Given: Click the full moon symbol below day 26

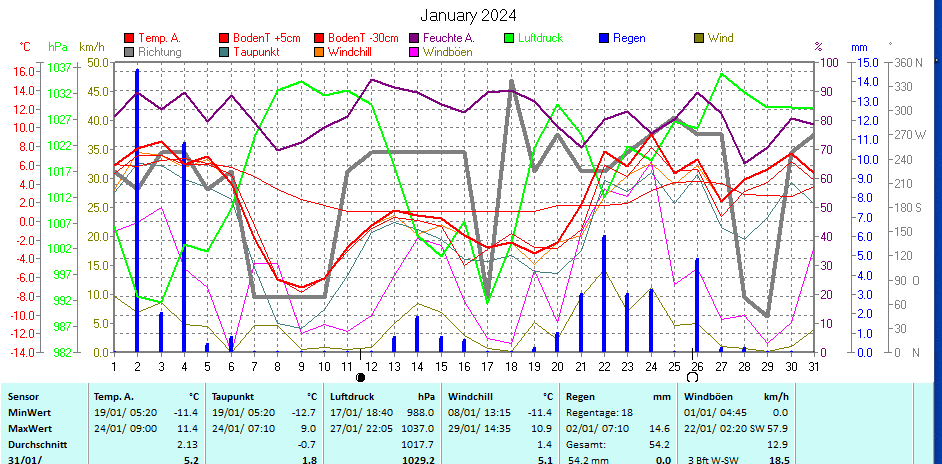Looking at the screenshot, I should tap(692, 377).
